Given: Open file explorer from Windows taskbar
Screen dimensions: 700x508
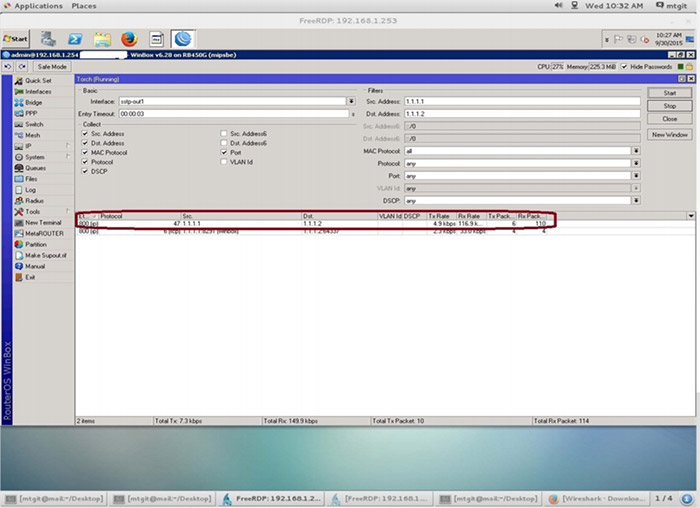Looking at the screenshot, I should click(102, 39).
